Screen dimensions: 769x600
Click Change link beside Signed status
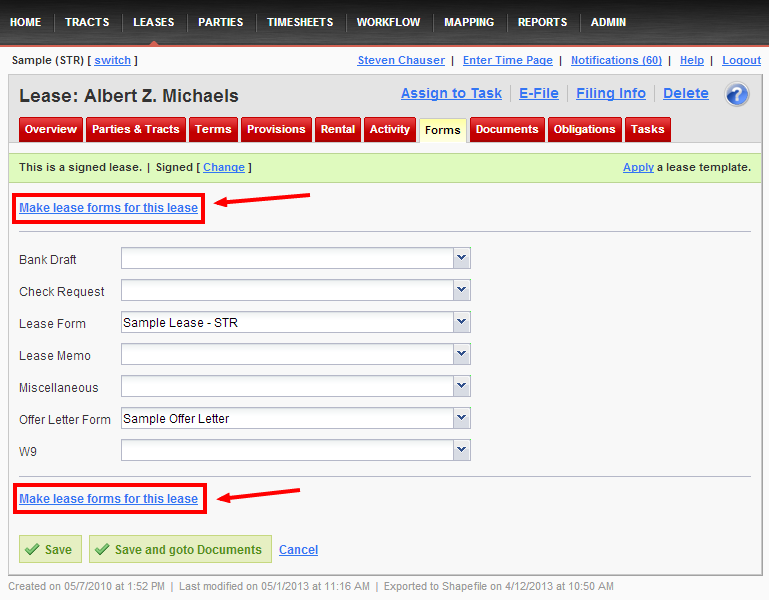click(x=223, y=167)
